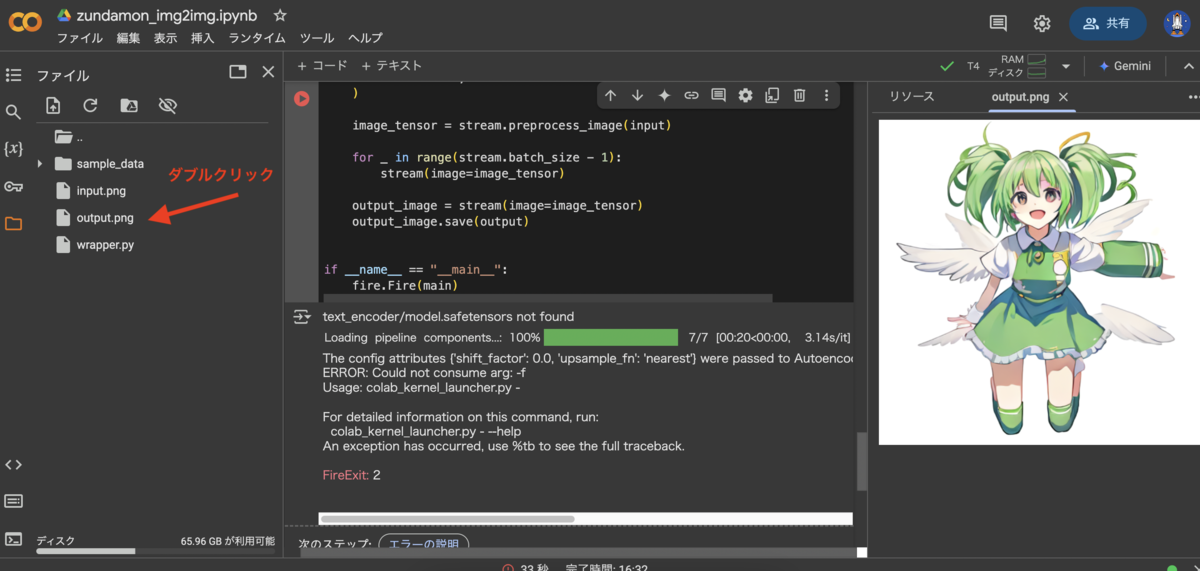
Task: Click the notebook title zundamon_img2img.ipynb
Action: 167,16
